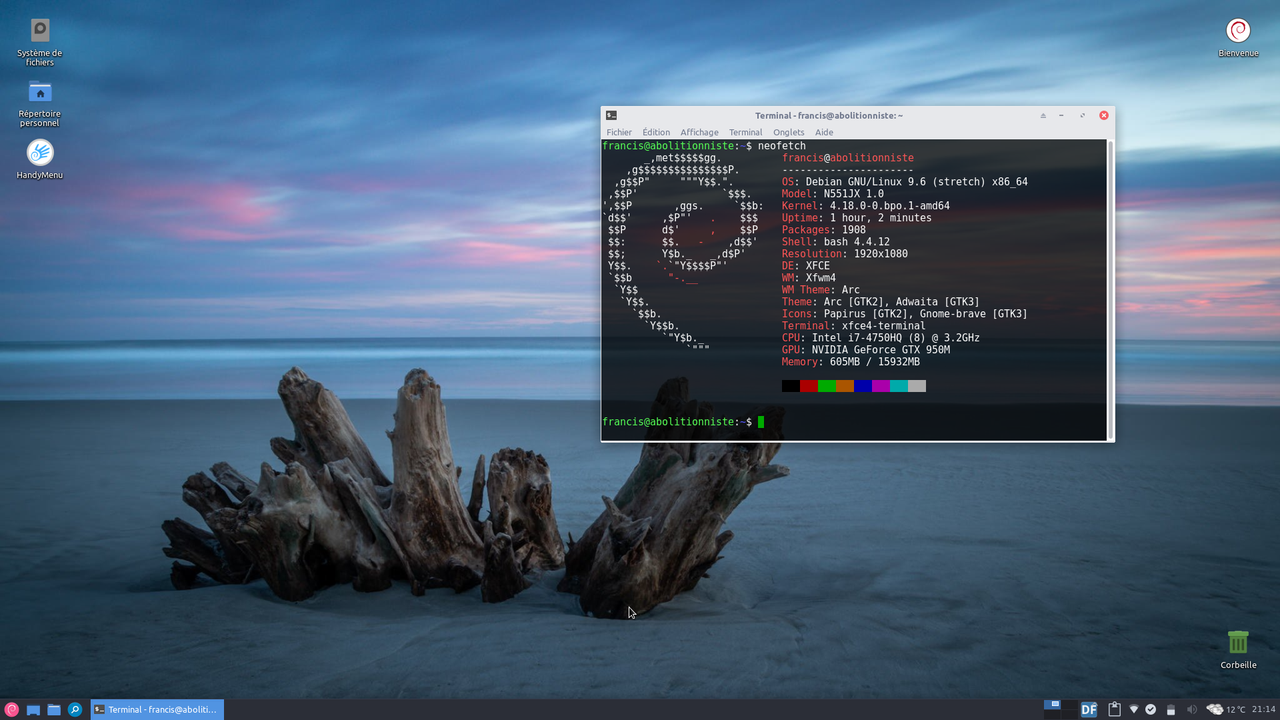The width and height of the screenshot is (1280, 720).
Task: Open the Debian application menu in taskbar
Action: click(11, 709)
